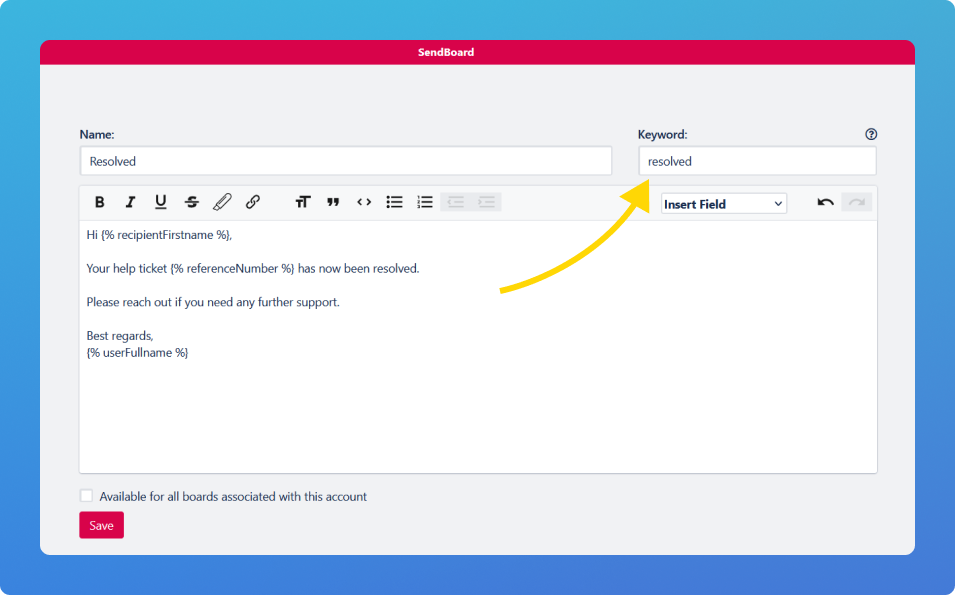Format text as blockquote
955x595 pixels.
point(333,202)
